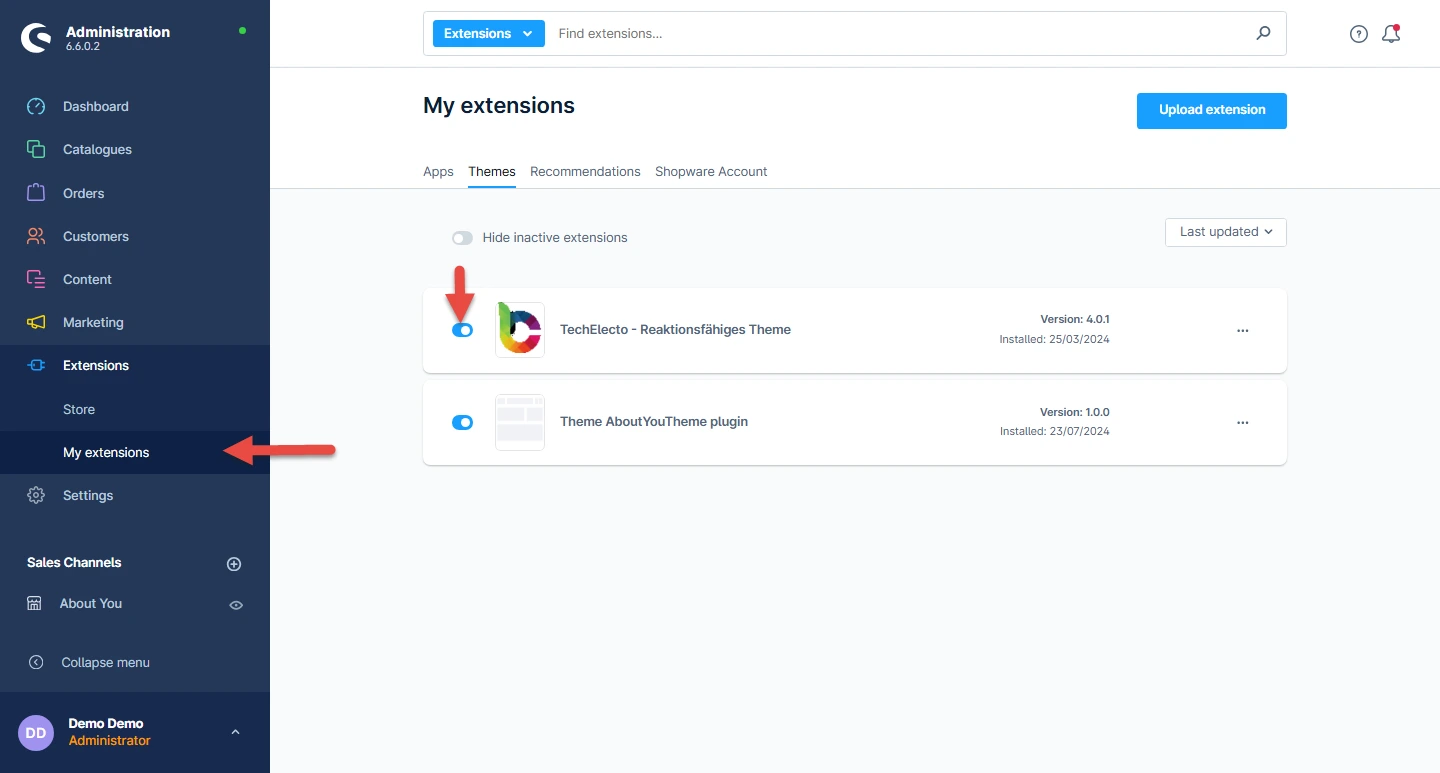This screenshot has width=1440, height=773.
Task: Open the help question mark icon
Action: tap(1358, 34)
